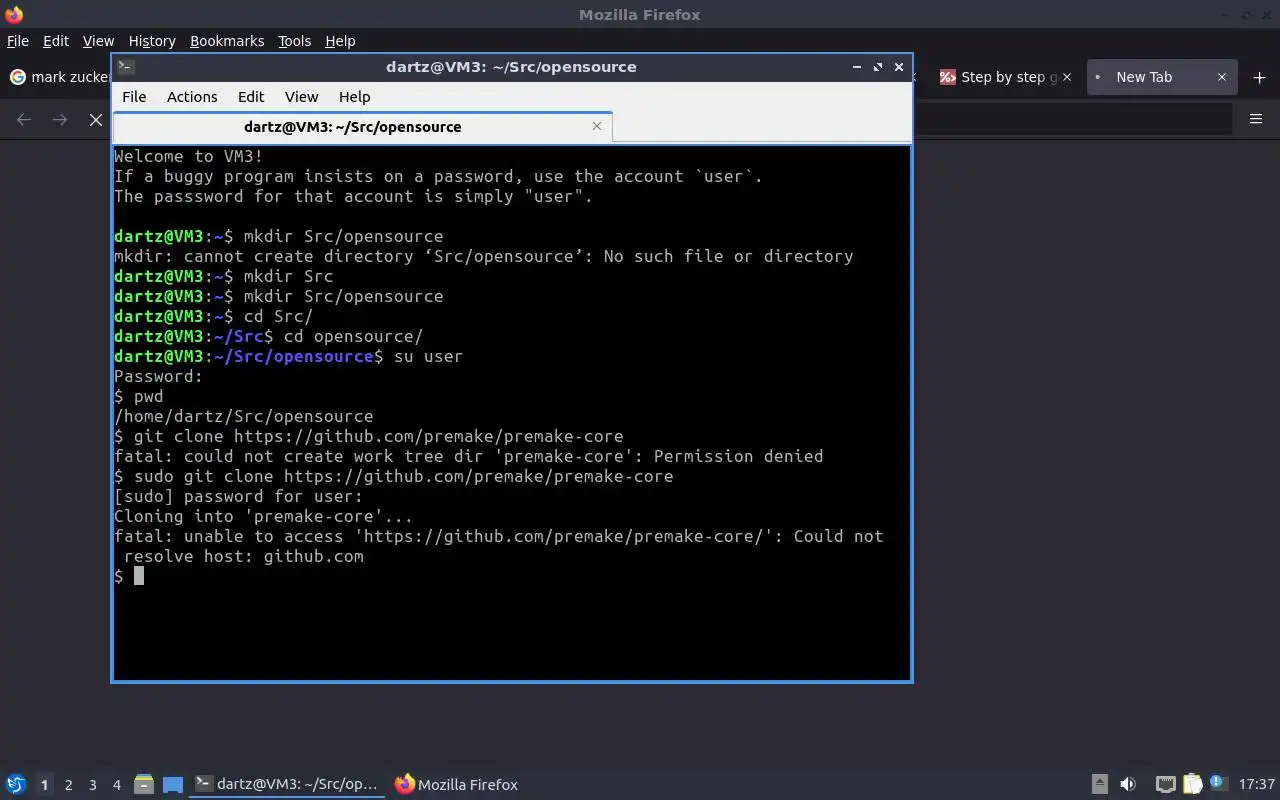Image resolution: width=1280 pixels, height=800 pixels.
Task: Click the removable media eject icon
Action: coord(1099,784)
